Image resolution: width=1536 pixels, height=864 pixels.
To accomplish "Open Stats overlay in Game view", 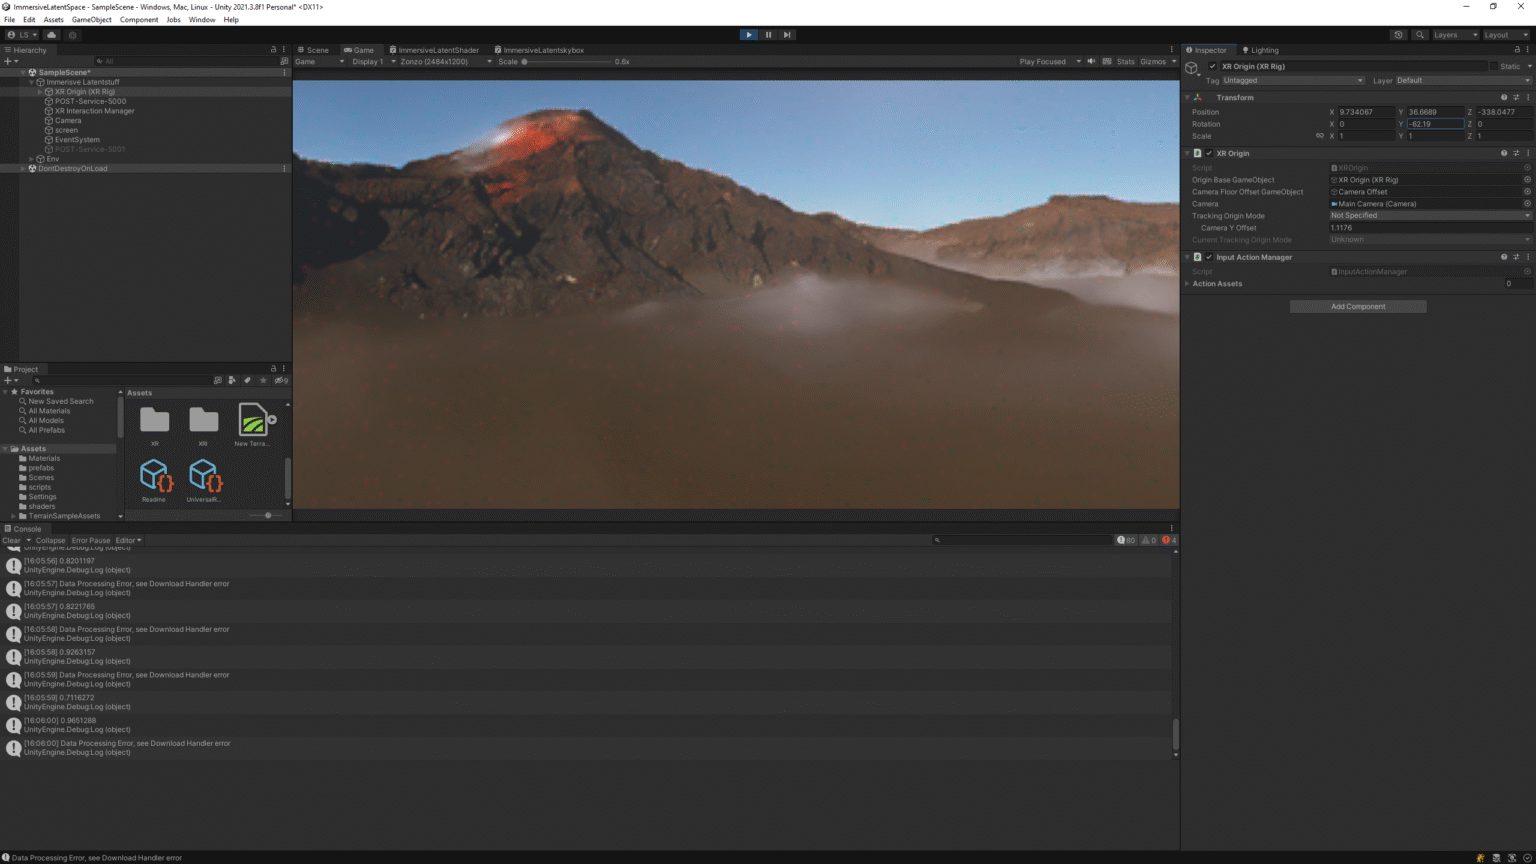I will [x=1126, y=62].
